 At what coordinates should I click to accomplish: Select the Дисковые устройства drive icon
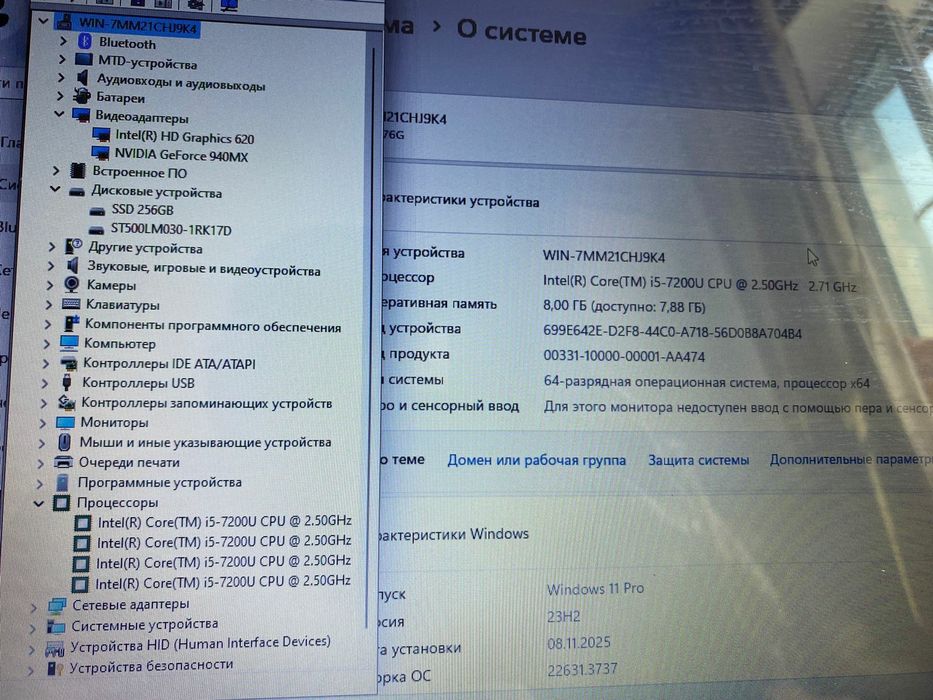click(76, 192)
